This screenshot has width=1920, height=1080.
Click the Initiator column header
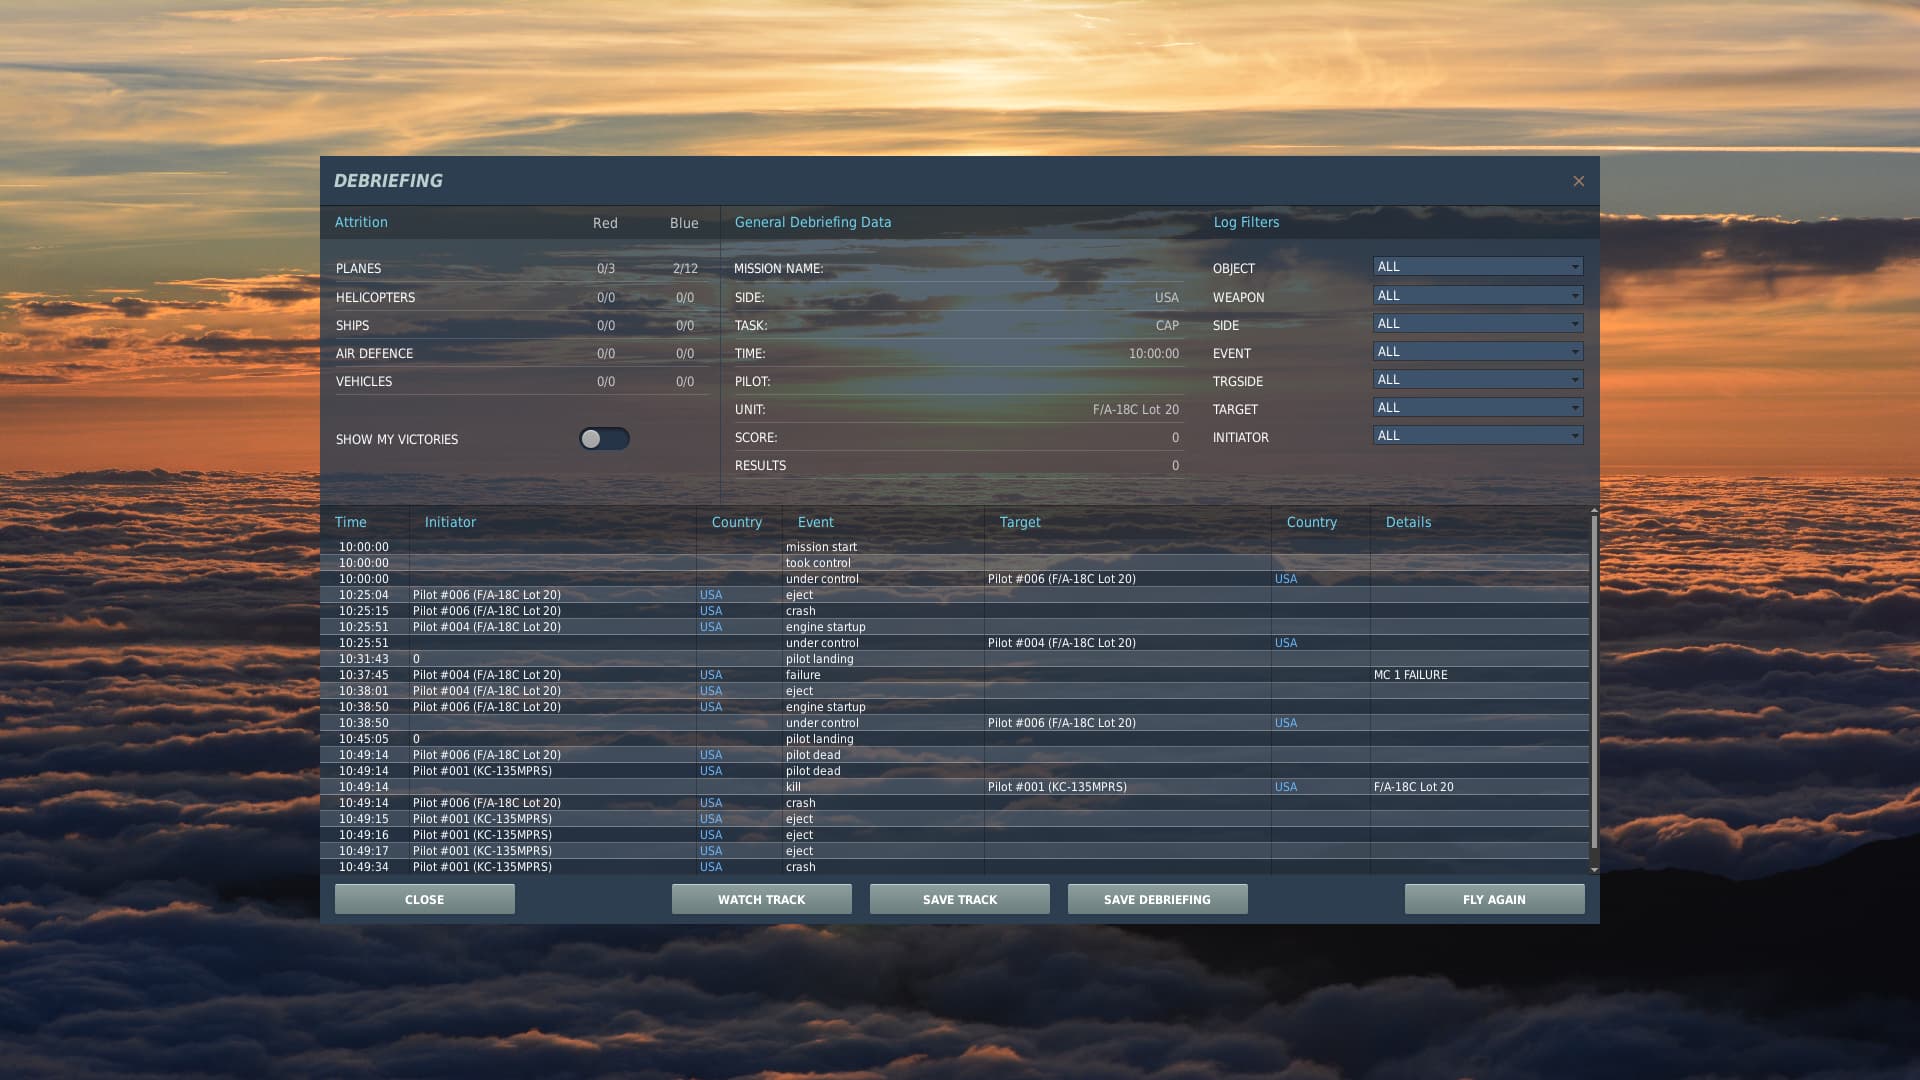pyautogui.click(x=450, y=522)
